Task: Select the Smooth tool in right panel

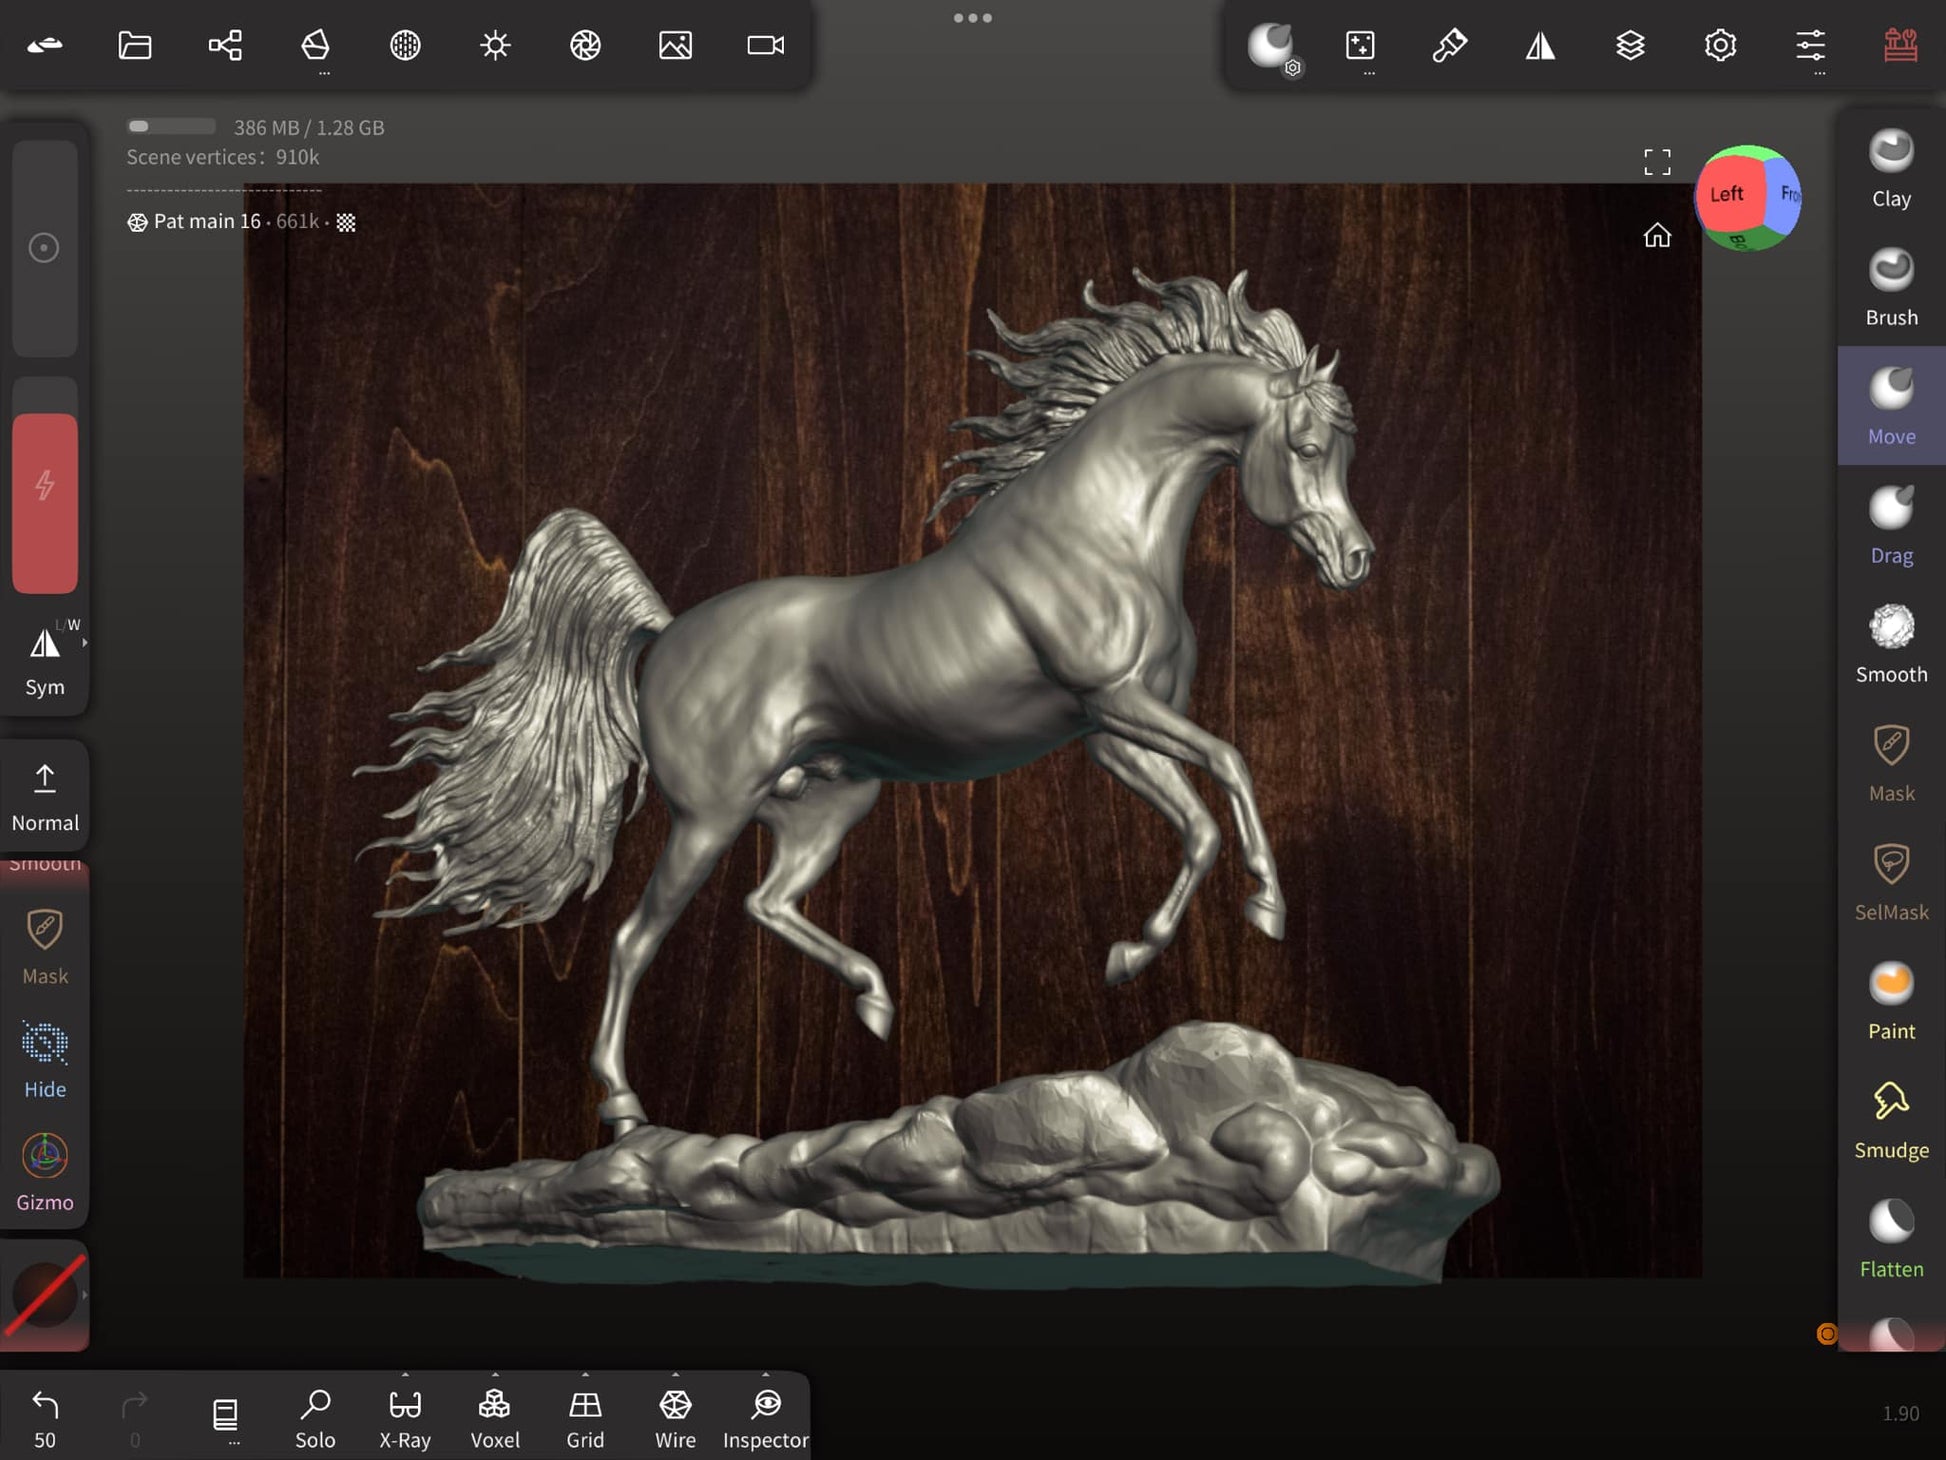Action: pos(1890,643)
